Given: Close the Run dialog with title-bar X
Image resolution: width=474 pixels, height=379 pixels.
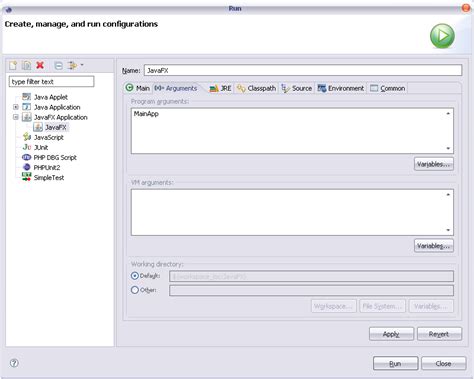Looking at the screenshot, I should coord(466,8).
